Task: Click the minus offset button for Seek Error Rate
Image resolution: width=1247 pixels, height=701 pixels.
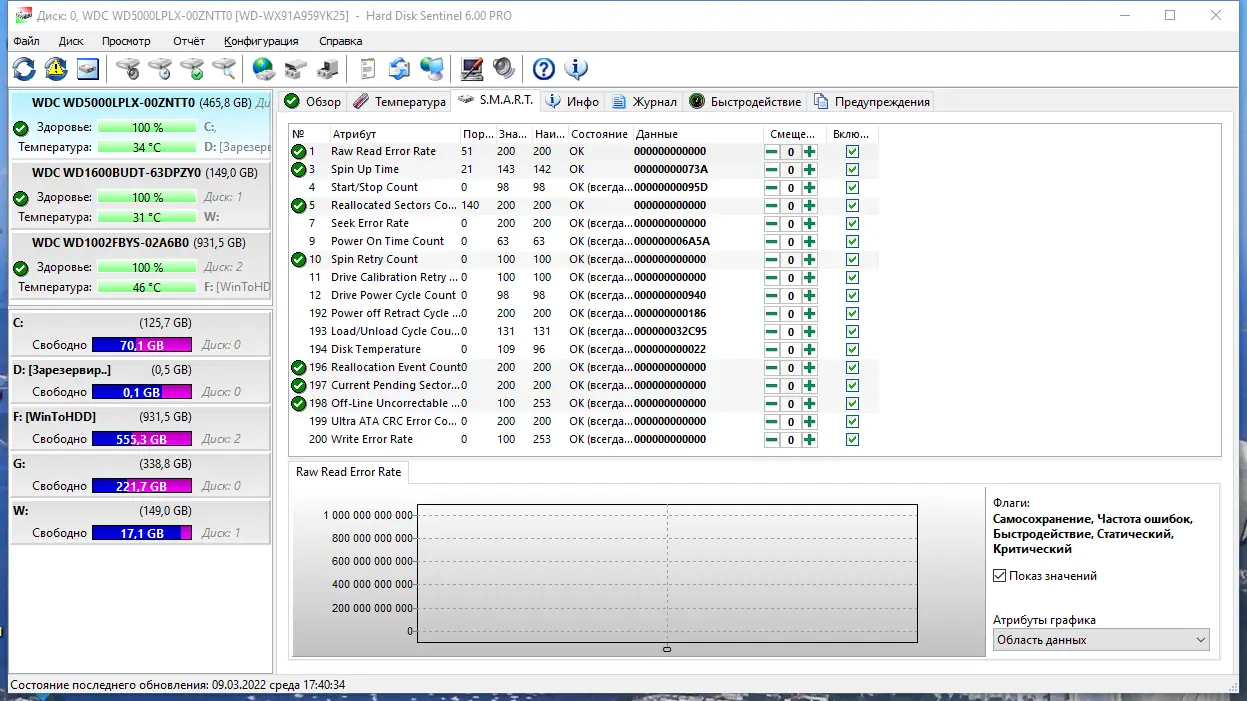Action: tap(773, 224)
